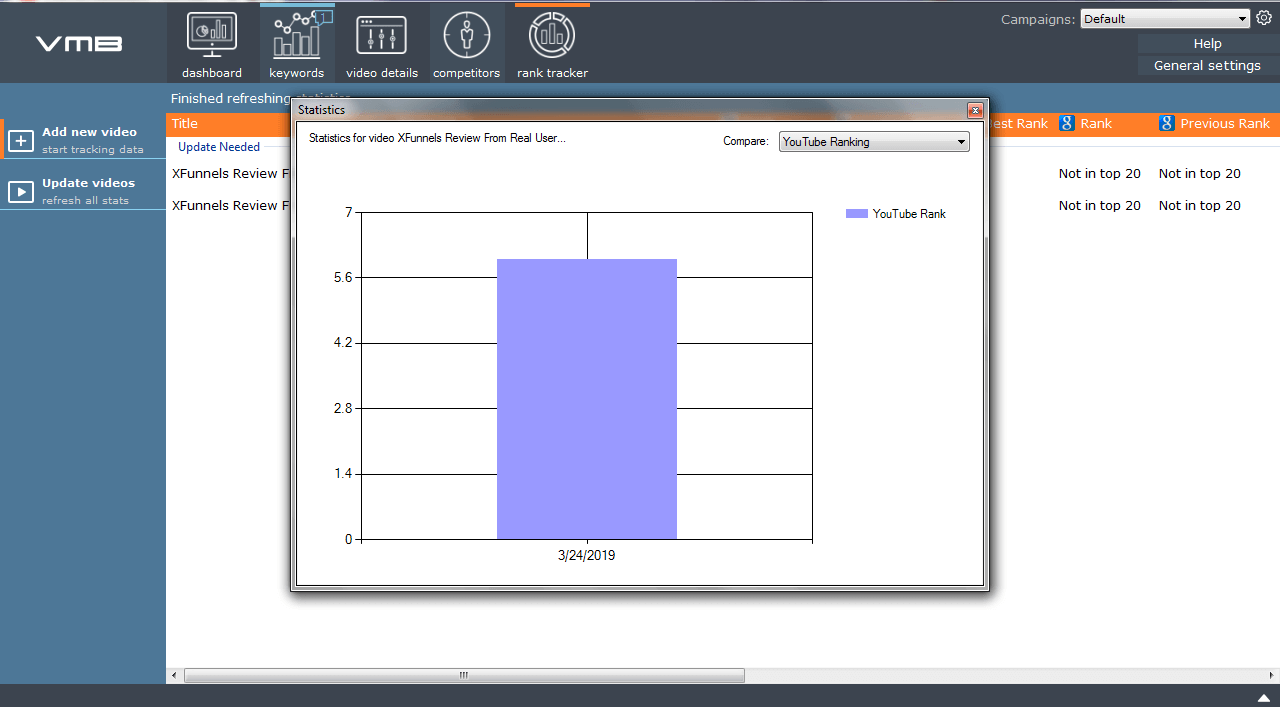Click second row Previous Rank 'Not in top 20'
The height and width of the screenshot is (707, 1280).
[1200, 206]
